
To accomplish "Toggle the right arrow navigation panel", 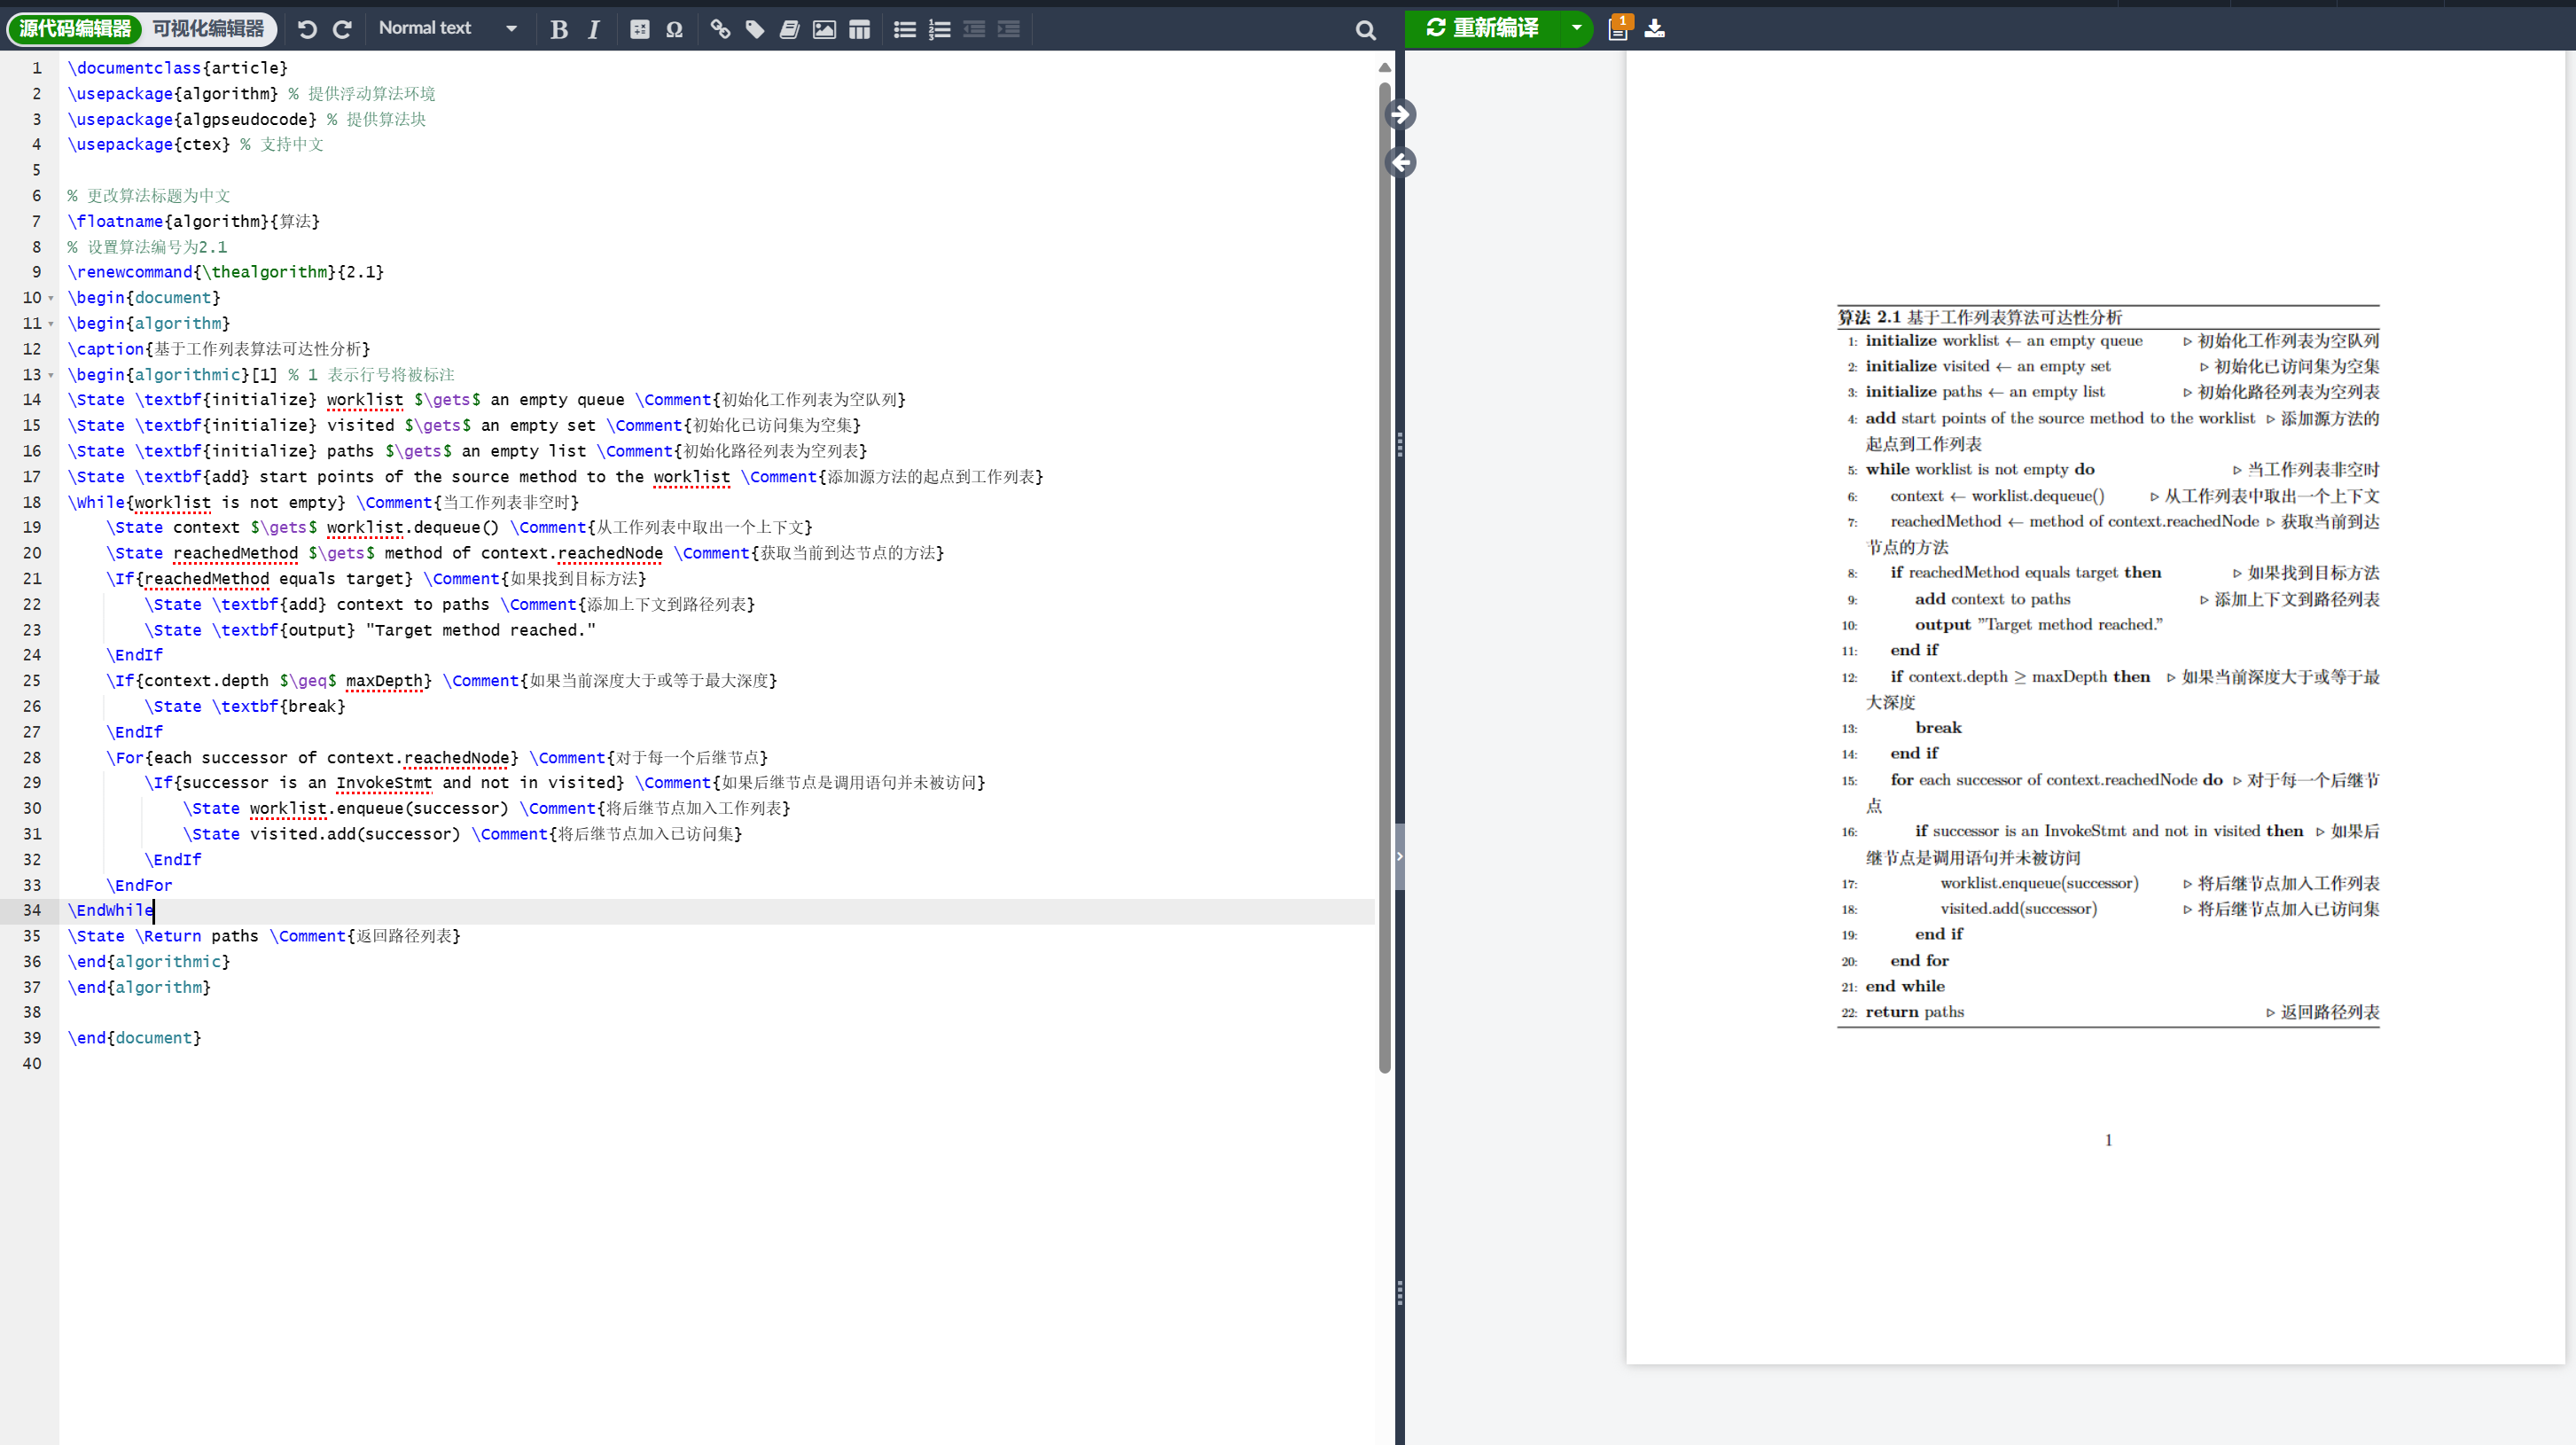I will (x=1398, y=113).
